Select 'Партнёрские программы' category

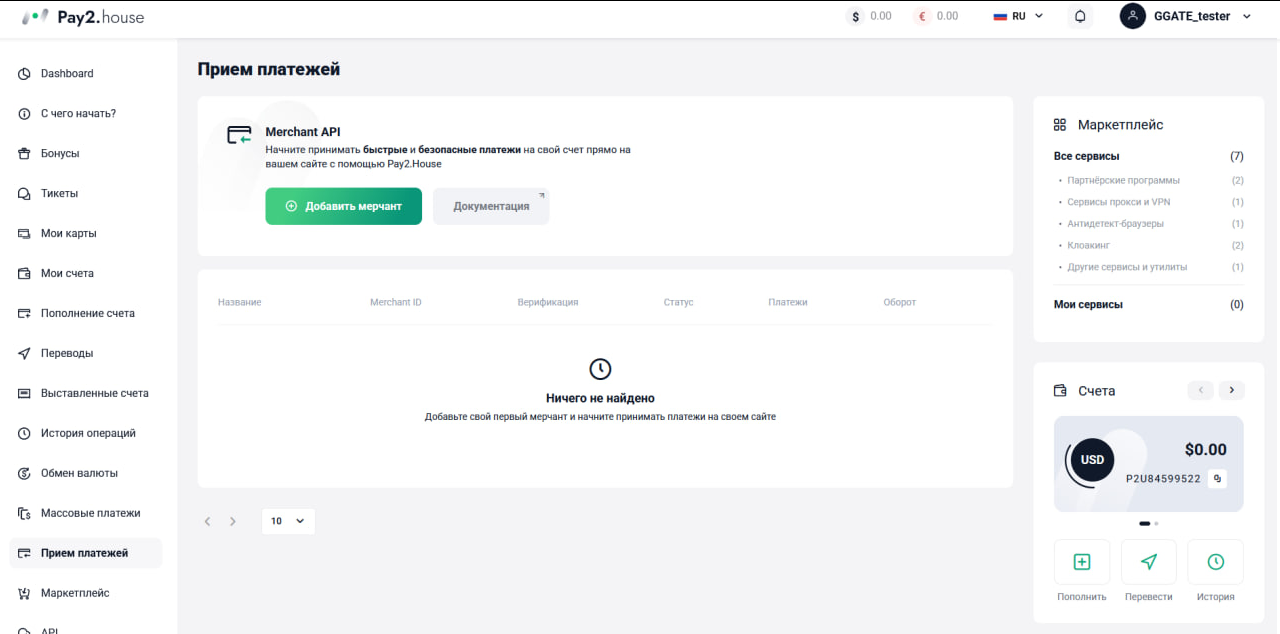(x=1123, y=181)
